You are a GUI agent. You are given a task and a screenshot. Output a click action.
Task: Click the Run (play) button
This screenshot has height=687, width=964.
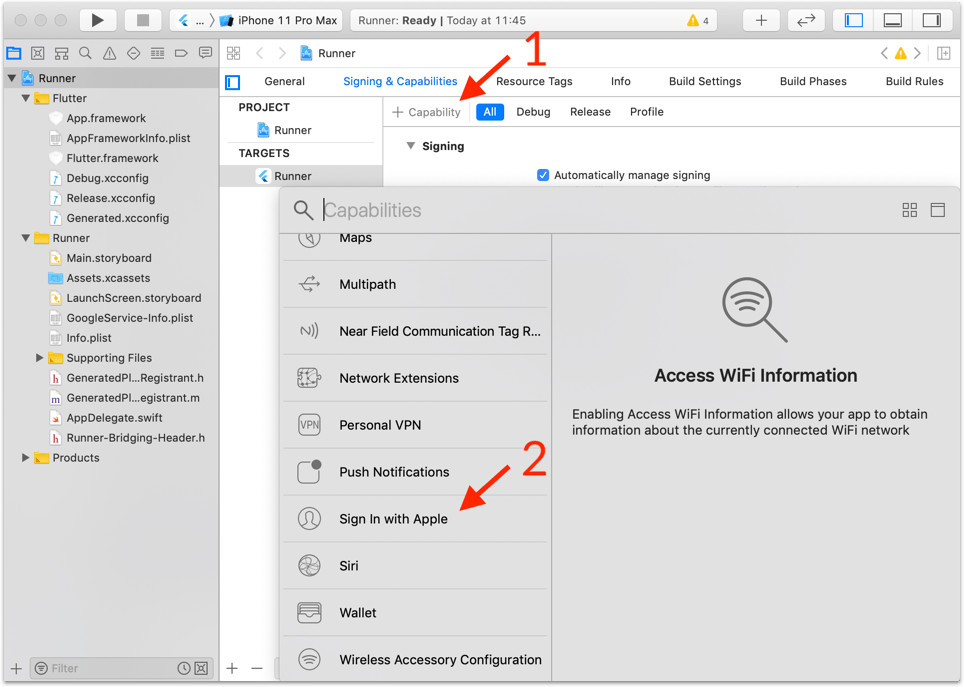[x=97, y=20]
